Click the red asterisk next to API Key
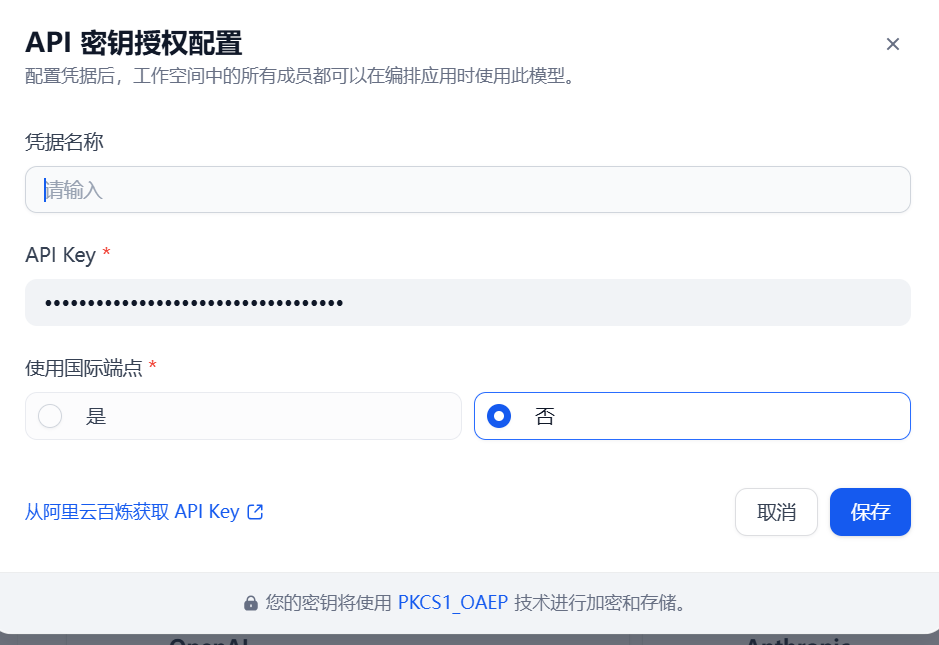939x645 pixels. click(106, 252)
